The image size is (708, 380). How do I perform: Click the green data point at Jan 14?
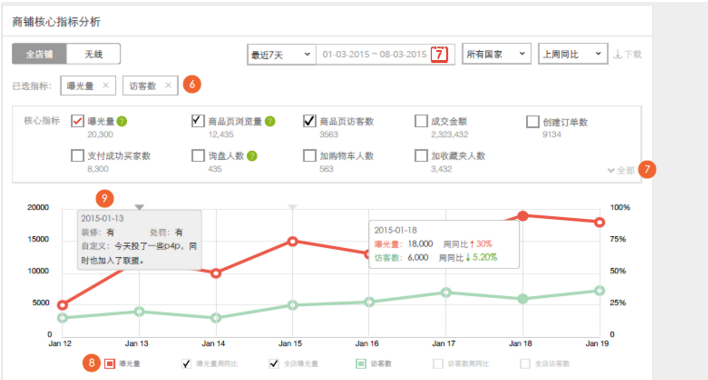pyautogui.click(x=216, y=318)
